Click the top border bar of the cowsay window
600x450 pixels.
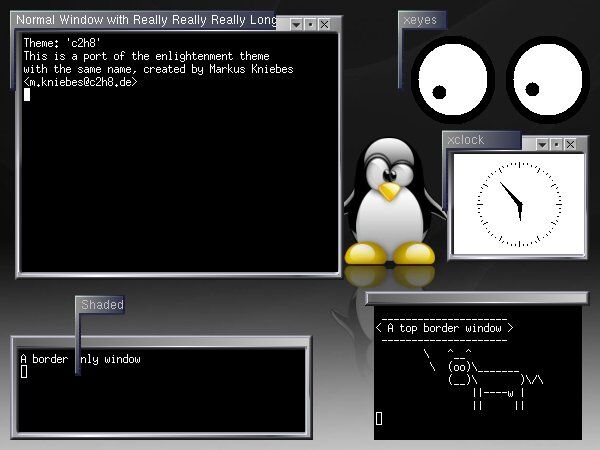pyautogui.click(x=476, y=298)
